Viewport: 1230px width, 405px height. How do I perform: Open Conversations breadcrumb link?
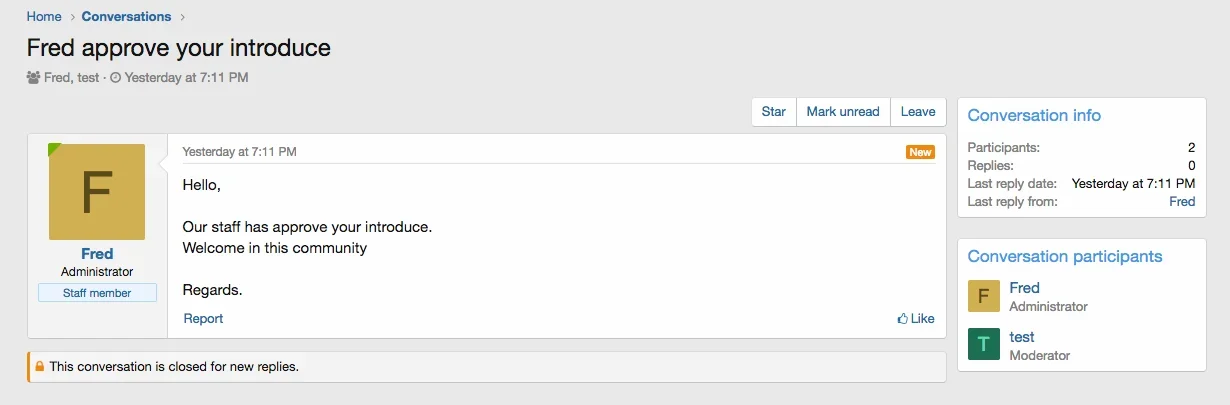point(126,16)
